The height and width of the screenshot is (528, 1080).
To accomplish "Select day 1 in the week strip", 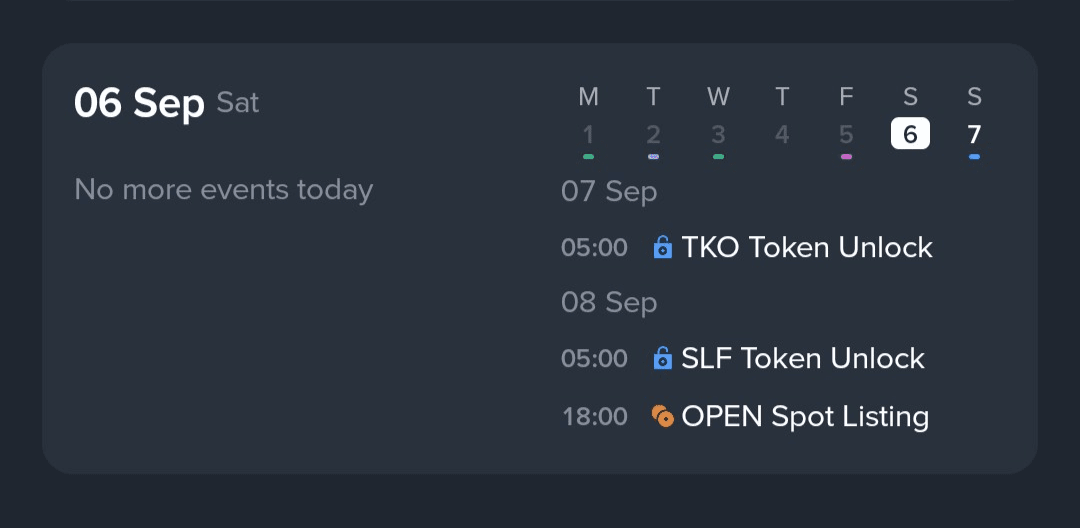I will [x=588, y=134].
